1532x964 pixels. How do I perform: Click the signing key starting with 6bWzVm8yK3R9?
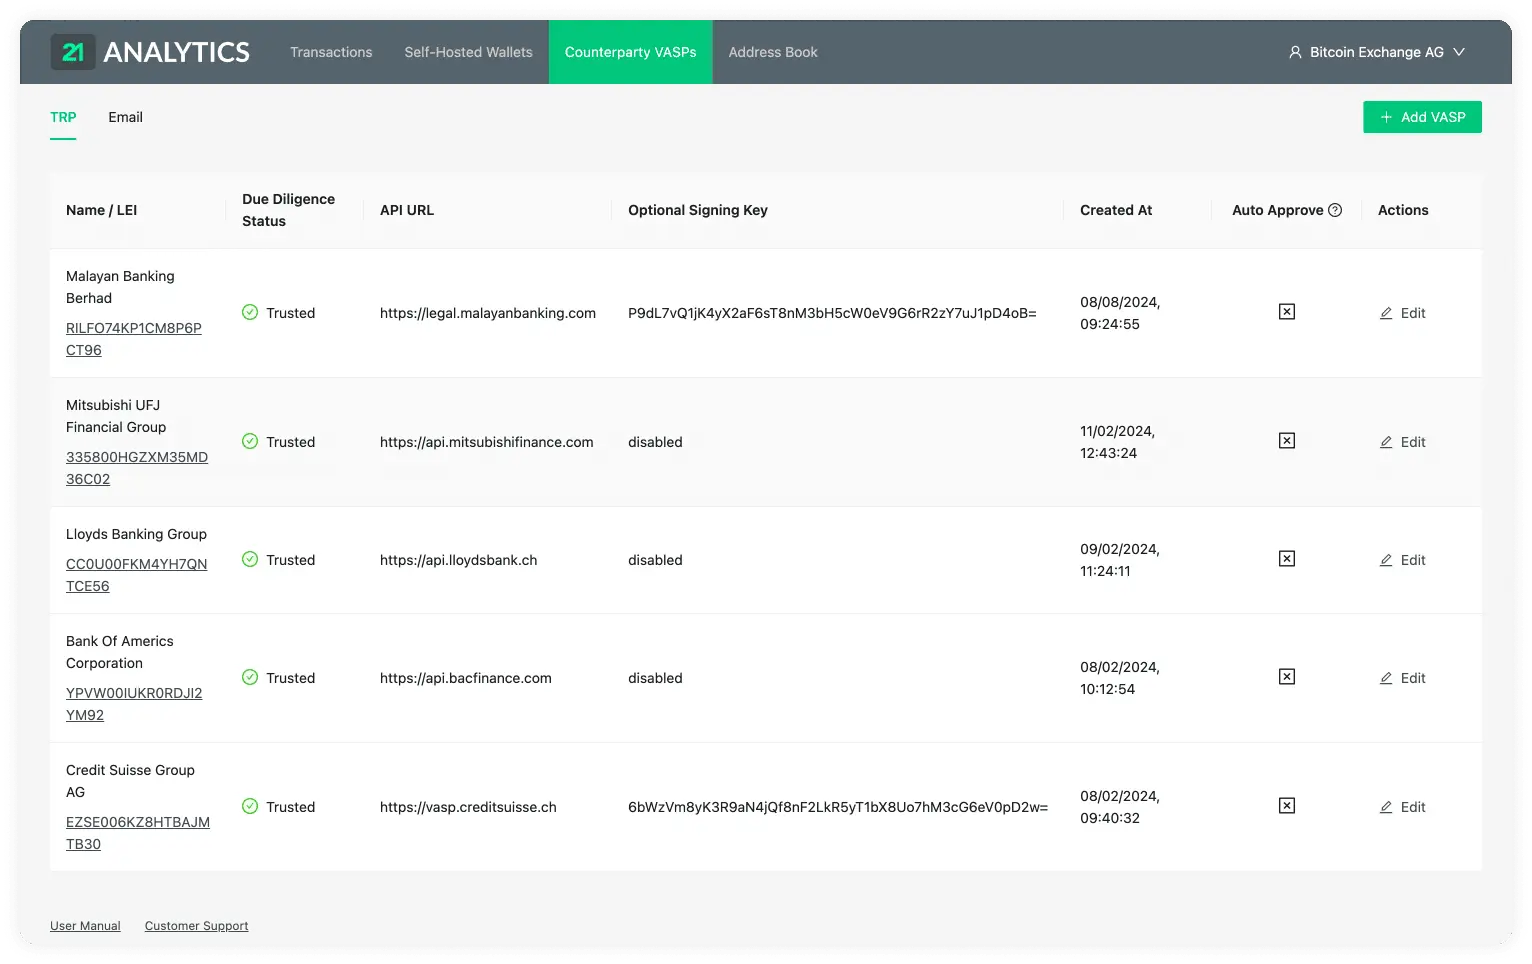pos(838,807)
